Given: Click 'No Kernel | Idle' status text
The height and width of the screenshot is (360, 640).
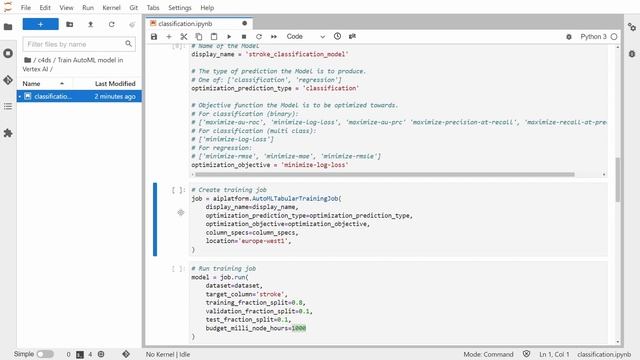Looking at the screenshot, I should [168, 354].
